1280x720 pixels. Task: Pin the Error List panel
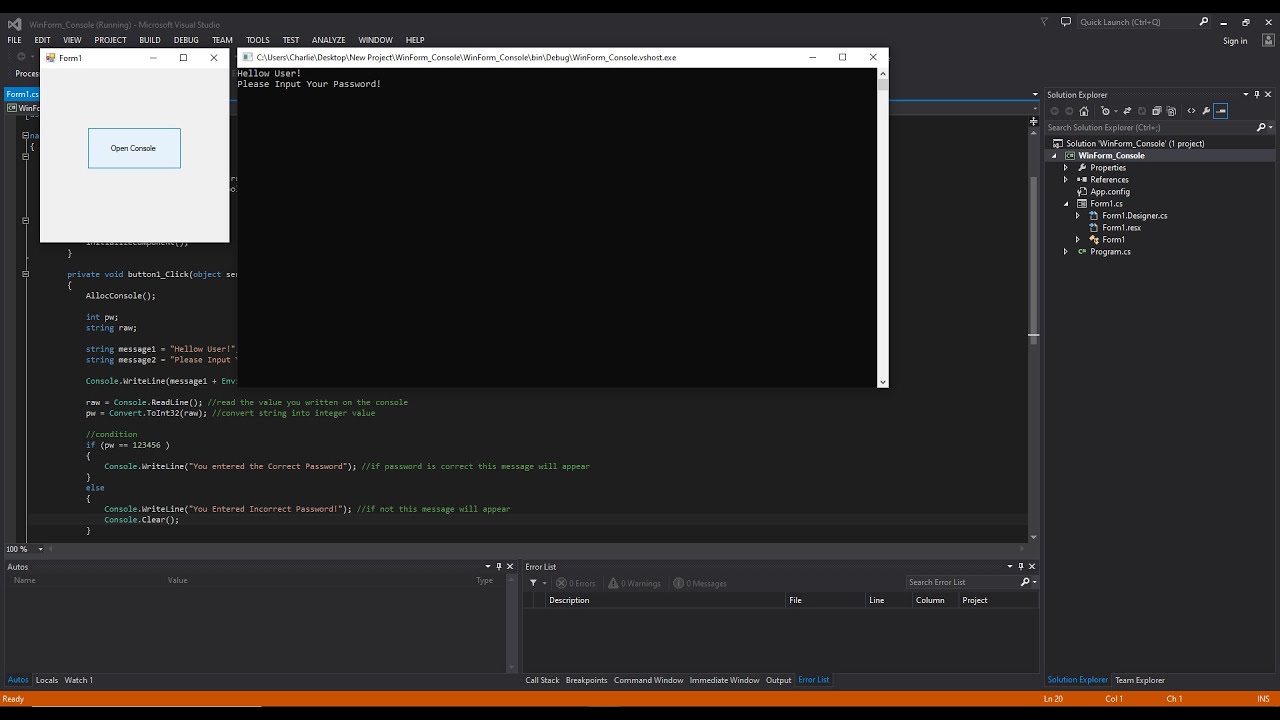(1021, 567)
